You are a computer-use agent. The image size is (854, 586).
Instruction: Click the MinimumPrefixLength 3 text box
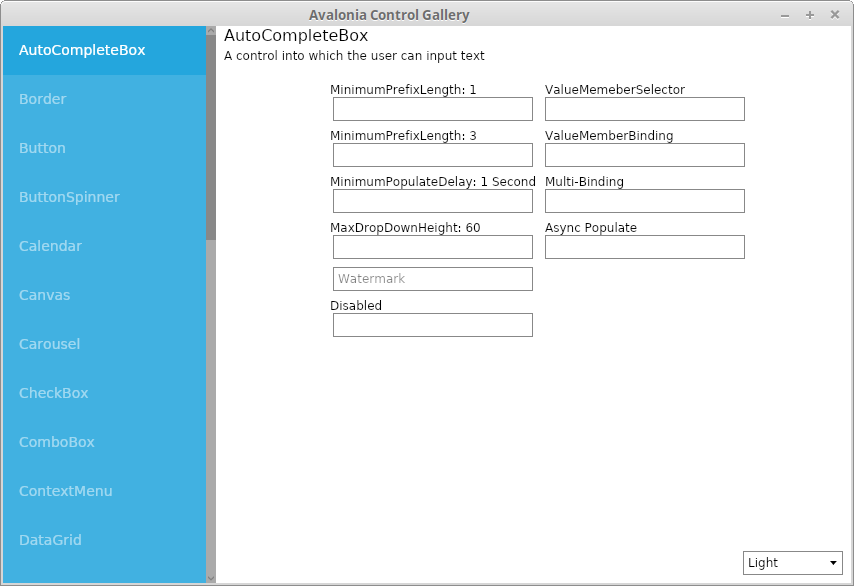click(x=432, y=155)
